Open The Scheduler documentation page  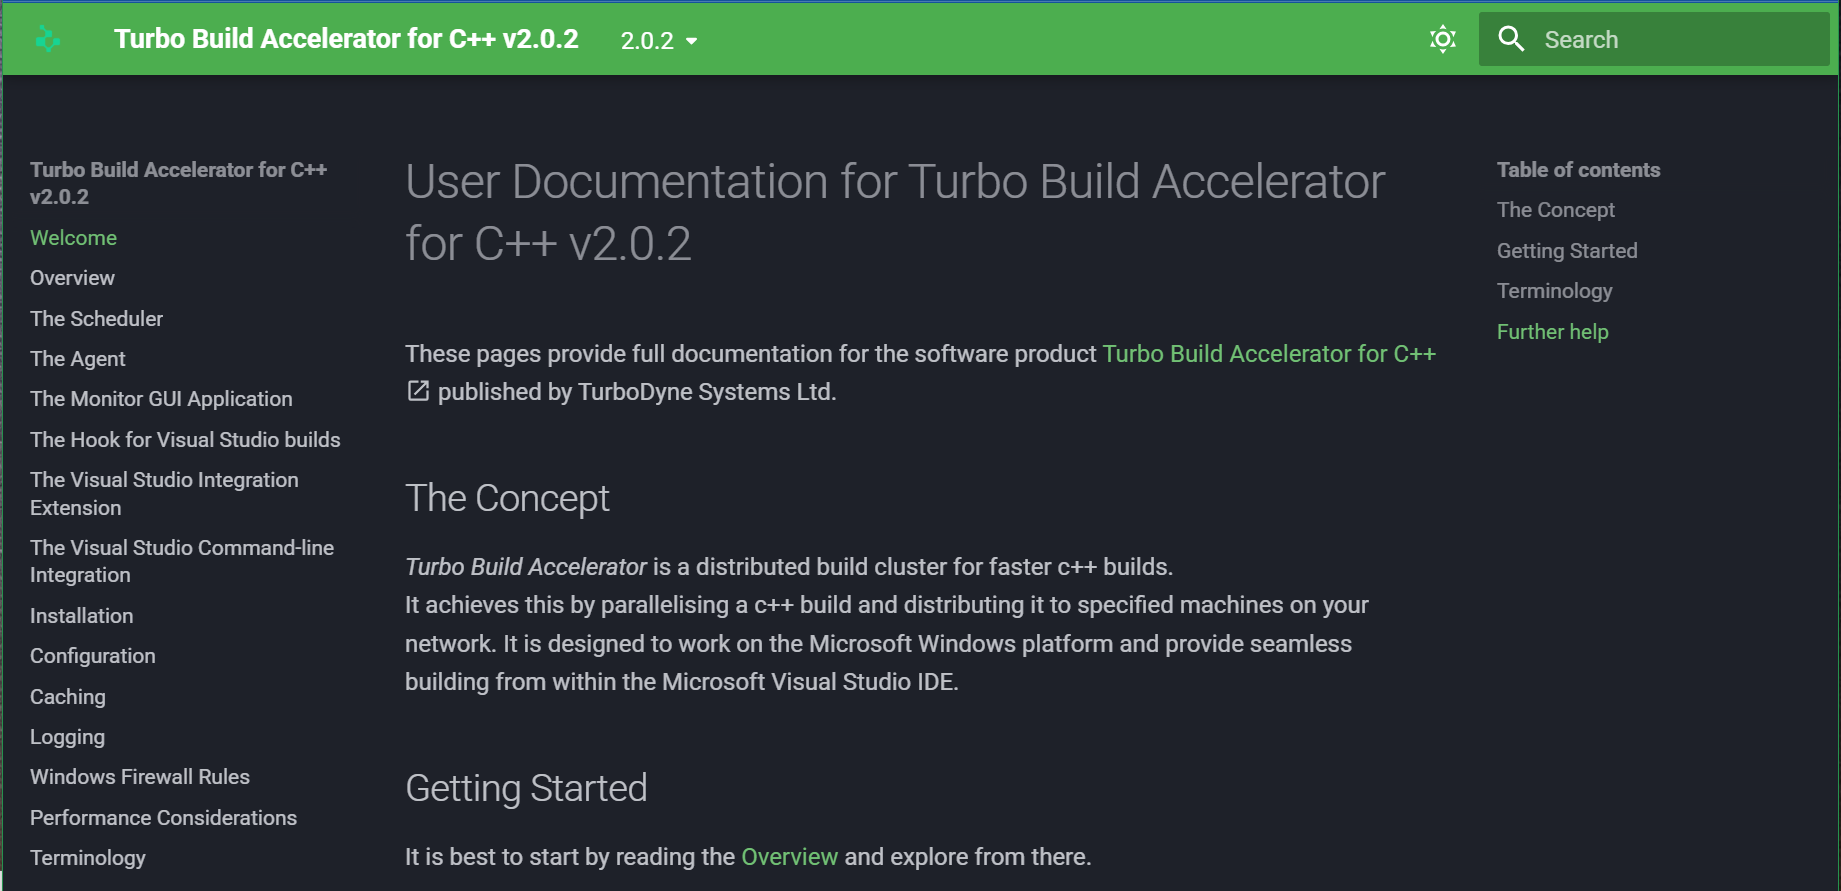tap(96, 318)
